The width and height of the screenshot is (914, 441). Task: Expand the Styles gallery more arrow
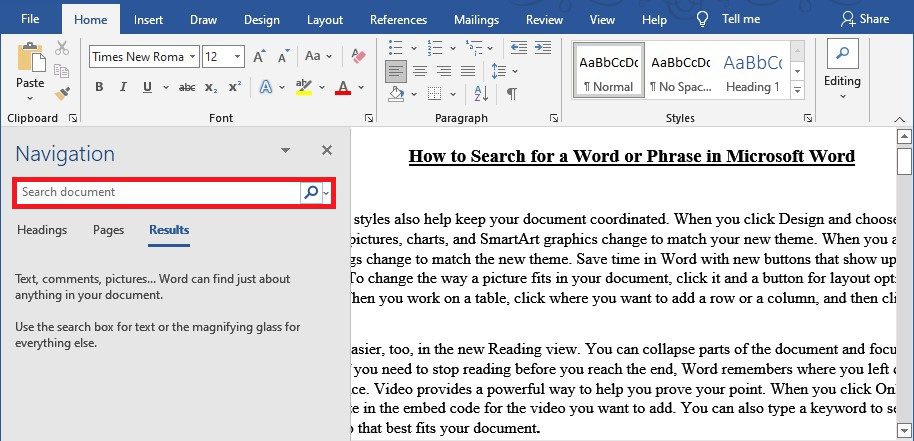coord(797,90)
